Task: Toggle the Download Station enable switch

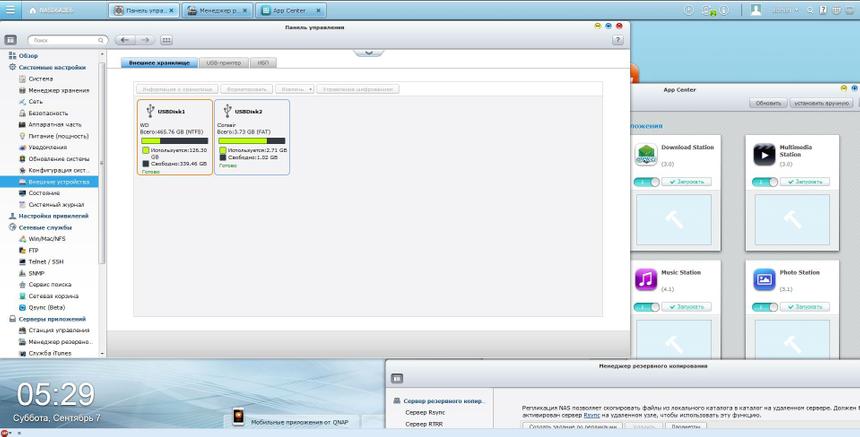Action: (x=646, y=182)
